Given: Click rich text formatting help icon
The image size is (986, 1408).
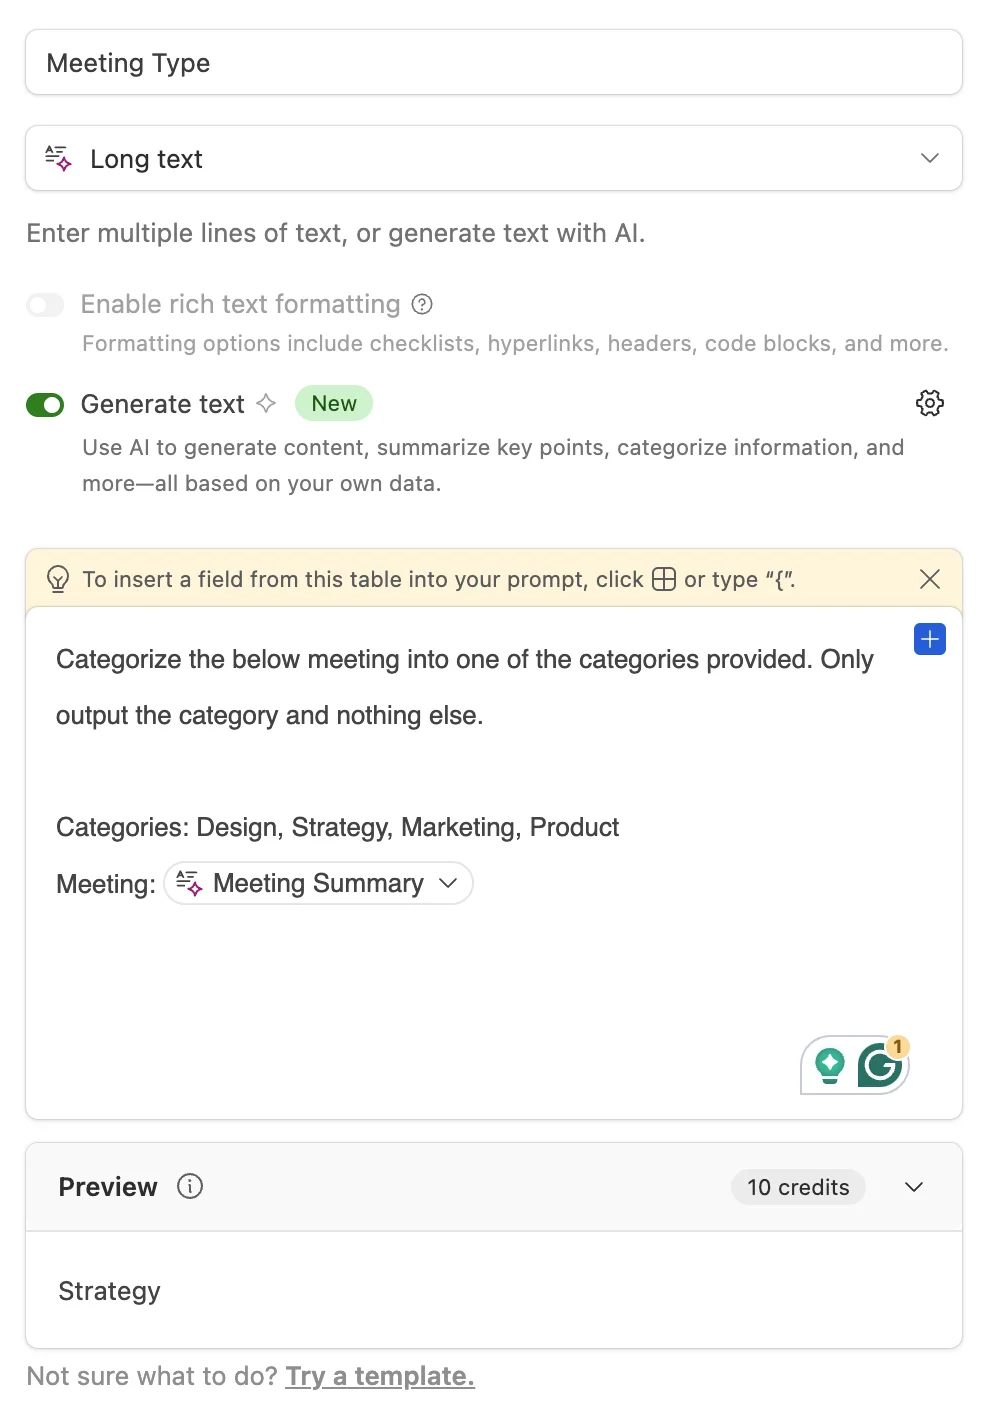Looking at the screenshot, I should click(x=422, y=304).
